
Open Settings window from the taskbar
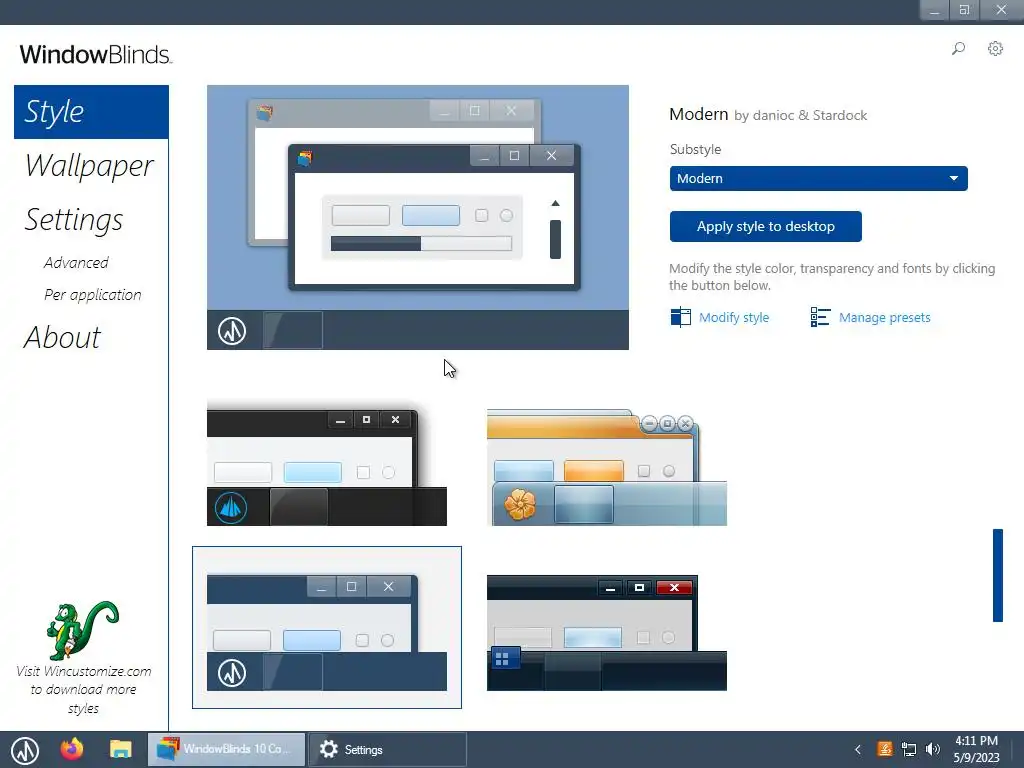point(387,749)
